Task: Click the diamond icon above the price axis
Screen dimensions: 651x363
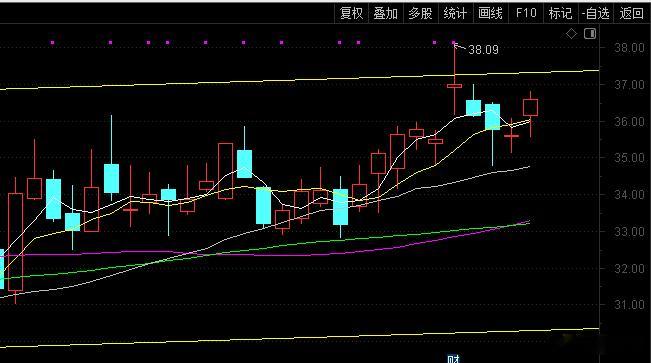Action: 572,34
